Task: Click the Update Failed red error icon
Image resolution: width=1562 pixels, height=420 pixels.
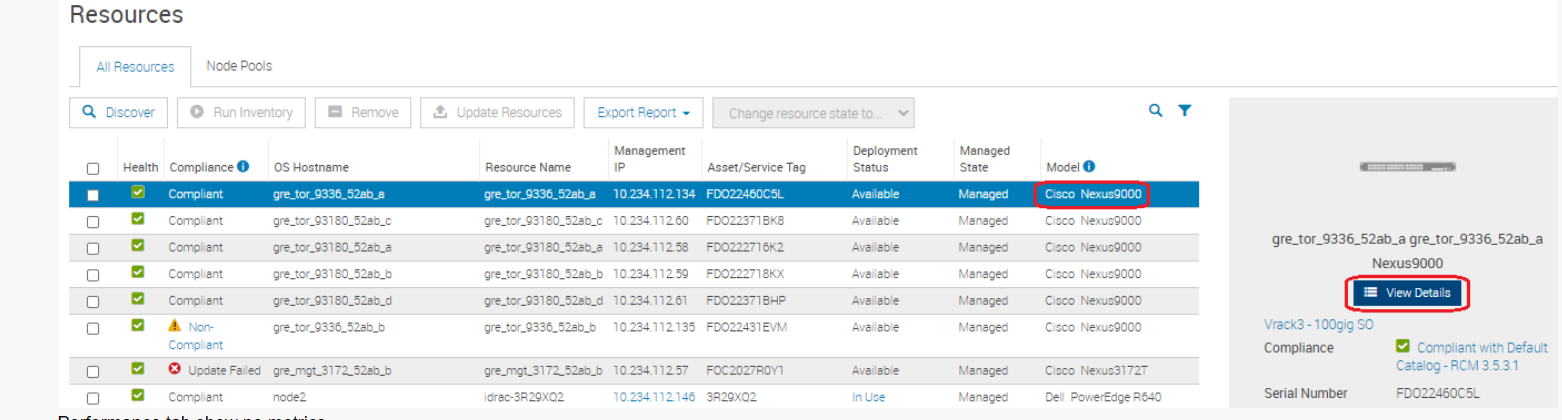Action: coord(175,370)
